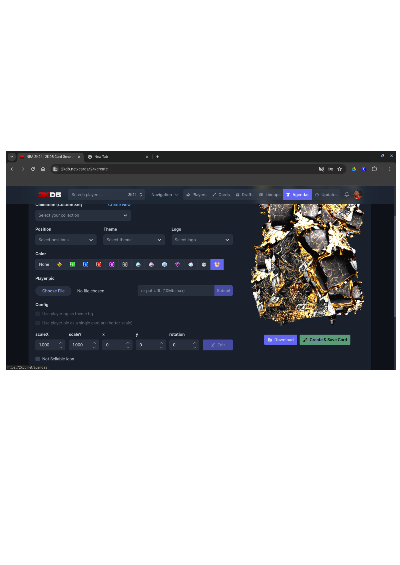Viewport: 400px width, 565px height.
Task: Switch to the New Tab browser tab
Action: (118, 157)
